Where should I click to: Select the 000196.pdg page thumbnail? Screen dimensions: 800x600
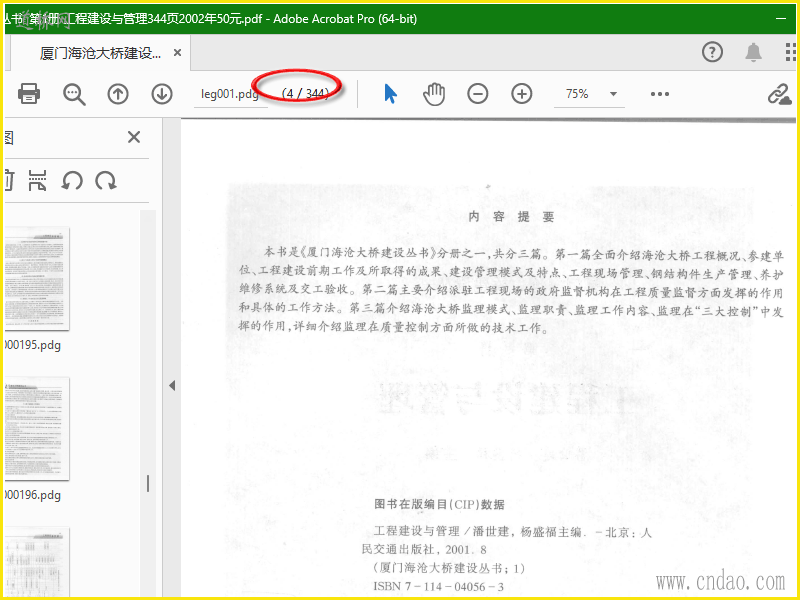37,429
